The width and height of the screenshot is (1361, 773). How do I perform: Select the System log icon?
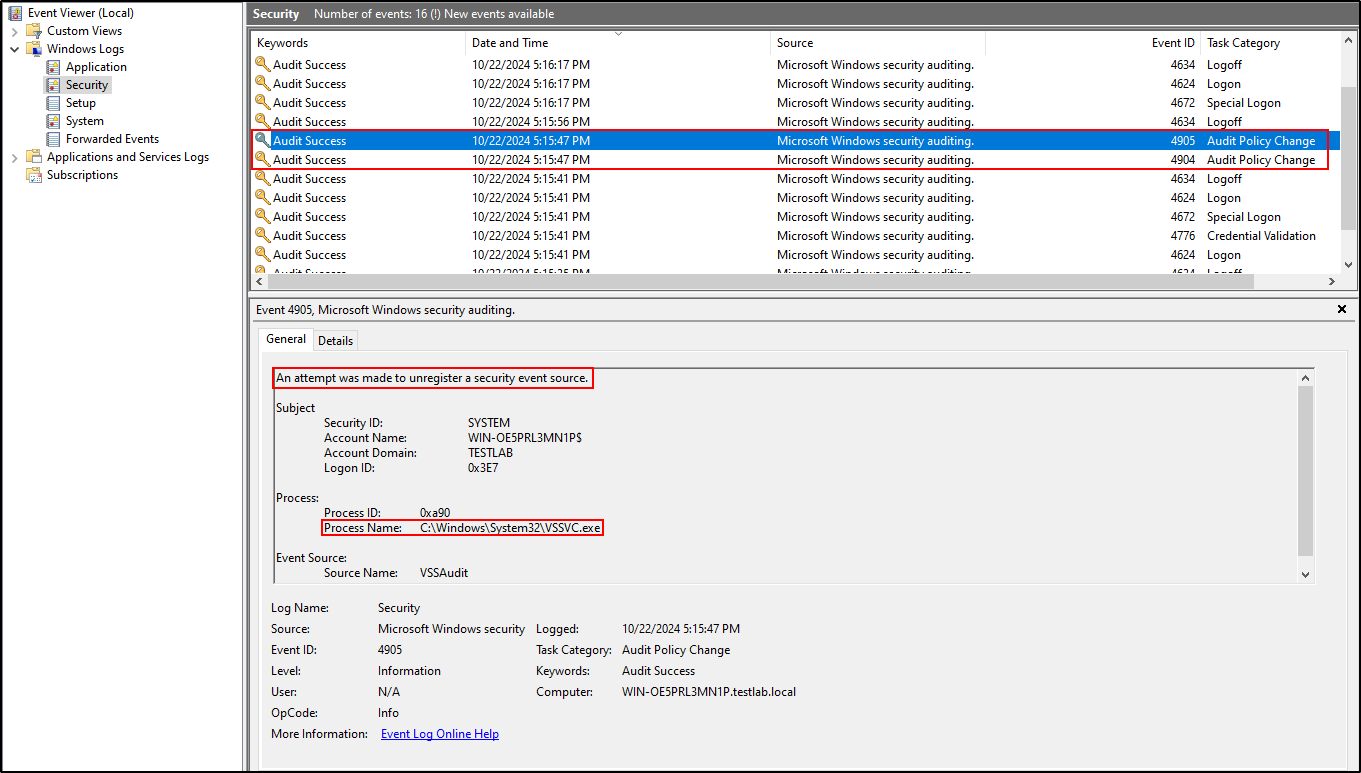(x=53, y=121)
